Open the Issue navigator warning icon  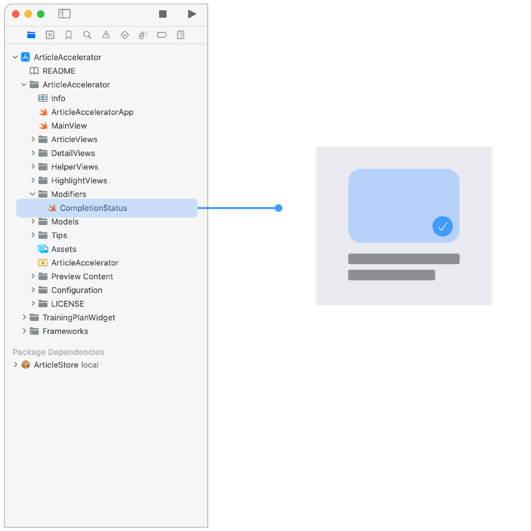[x=106, y=35]
